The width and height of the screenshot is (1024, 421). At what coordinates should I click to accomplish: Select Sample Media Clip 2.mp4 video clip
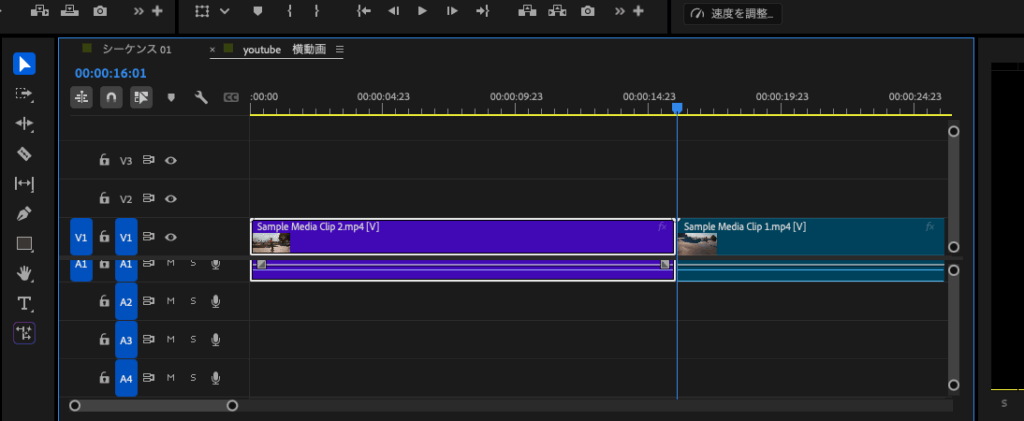(462, 237)
